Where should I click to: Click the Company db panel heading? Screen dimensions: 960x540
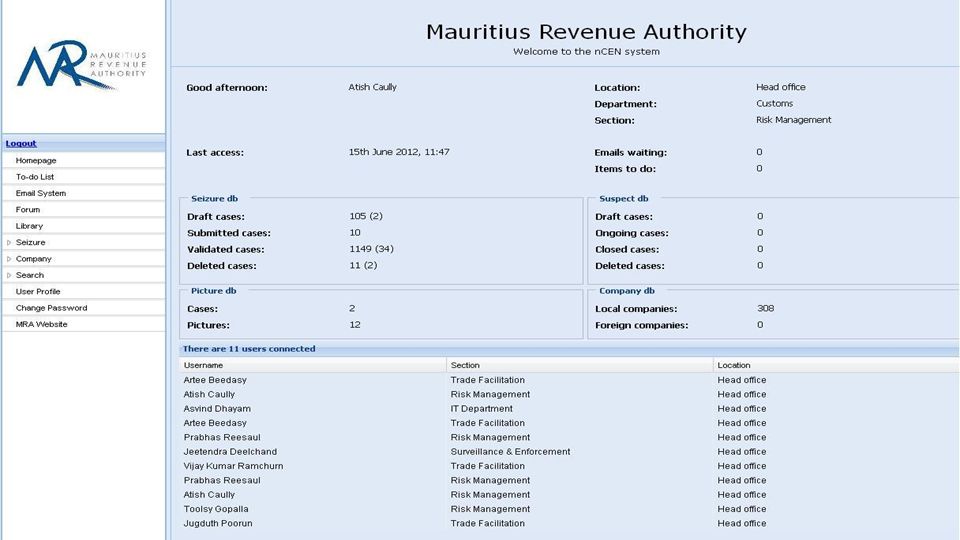(x=626, y=291)
